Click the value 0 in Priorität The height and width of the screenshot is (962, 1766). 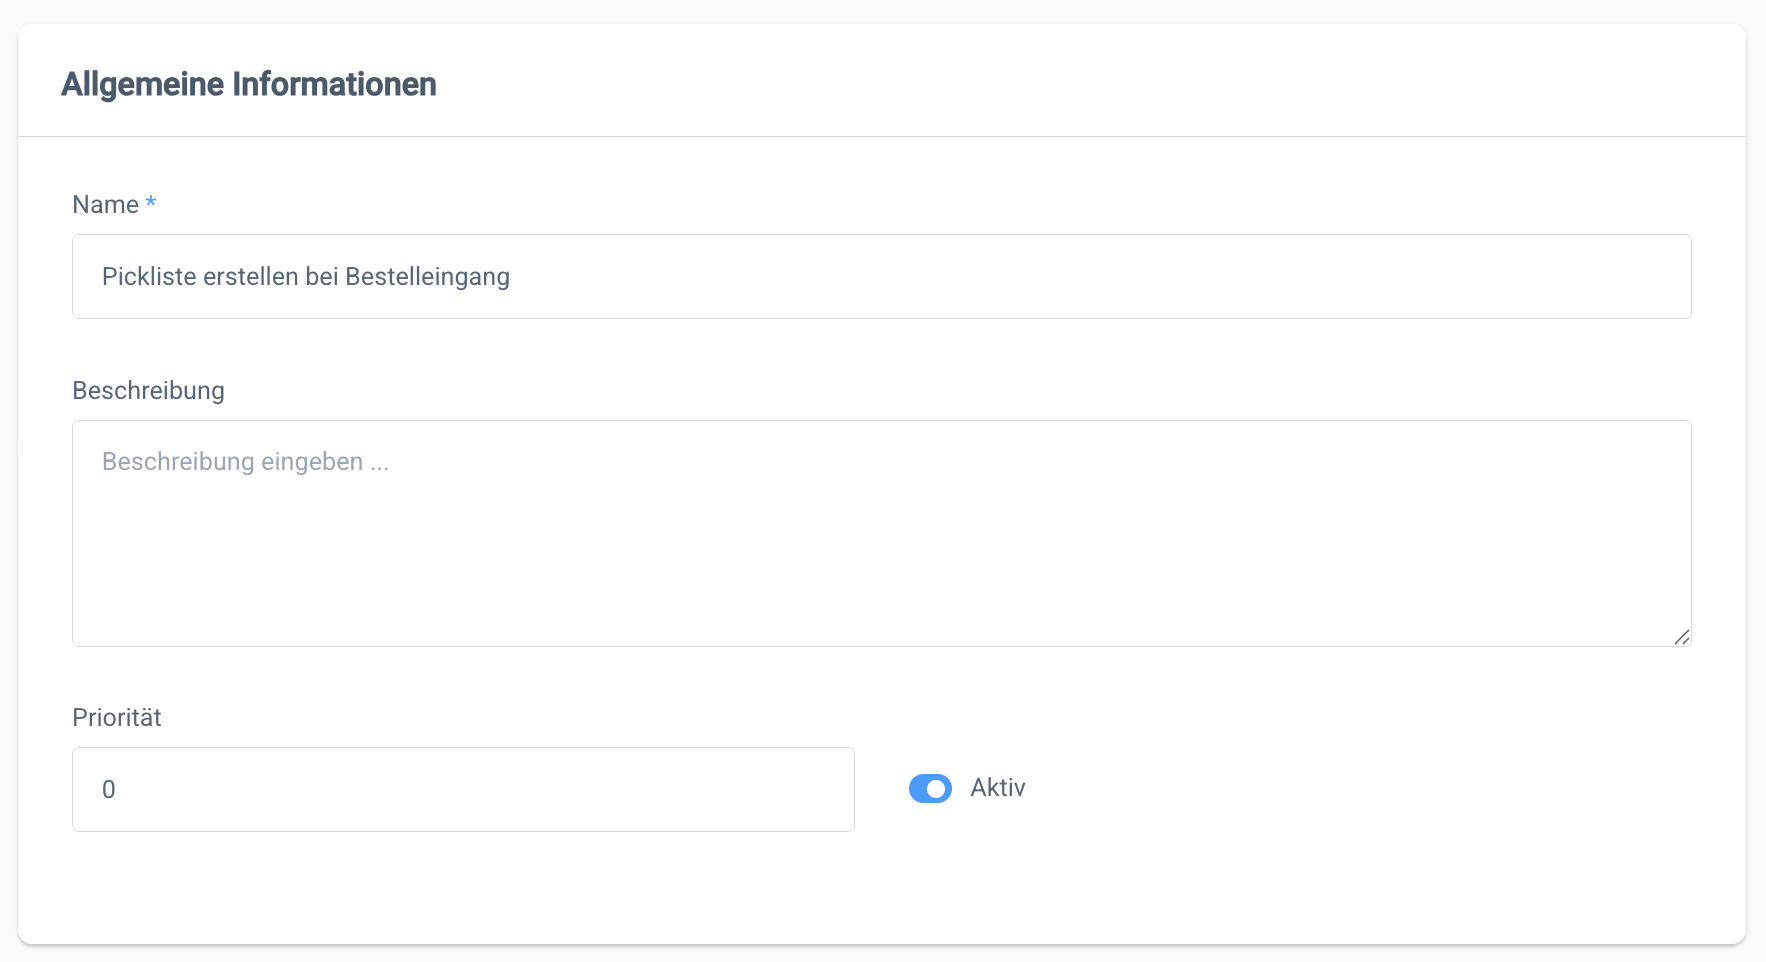(x=109, y=790)
